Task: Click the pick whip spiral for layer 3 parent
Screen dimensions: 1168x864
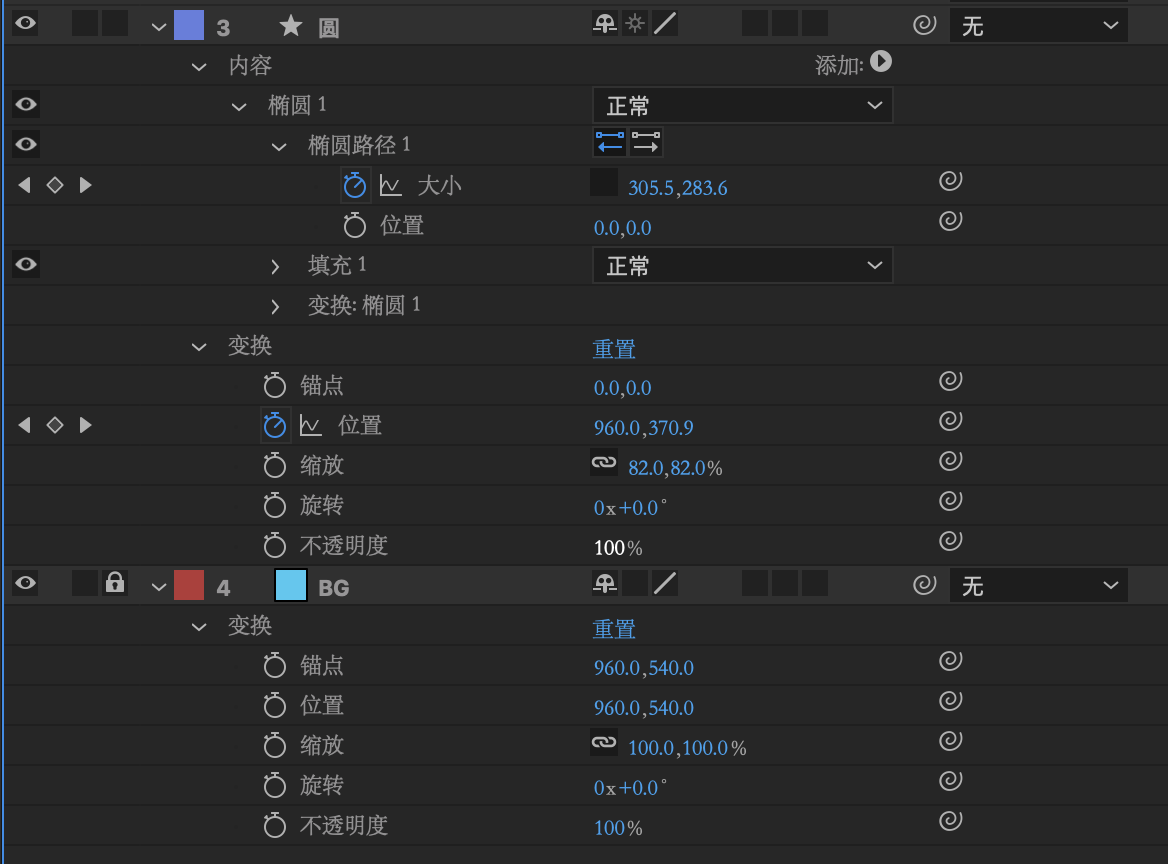Action: [925, 25]
